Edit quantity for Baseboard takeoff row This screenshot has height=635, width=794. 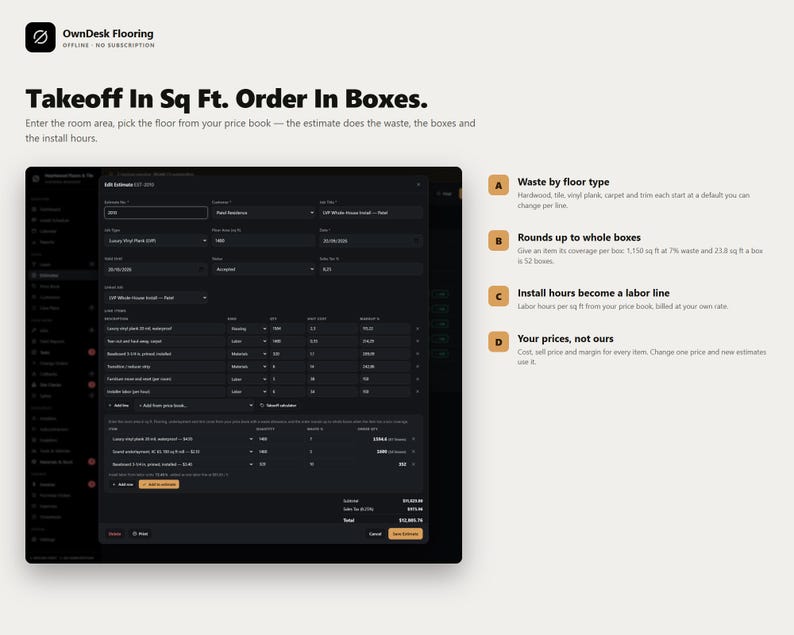(x=280, y=464)
